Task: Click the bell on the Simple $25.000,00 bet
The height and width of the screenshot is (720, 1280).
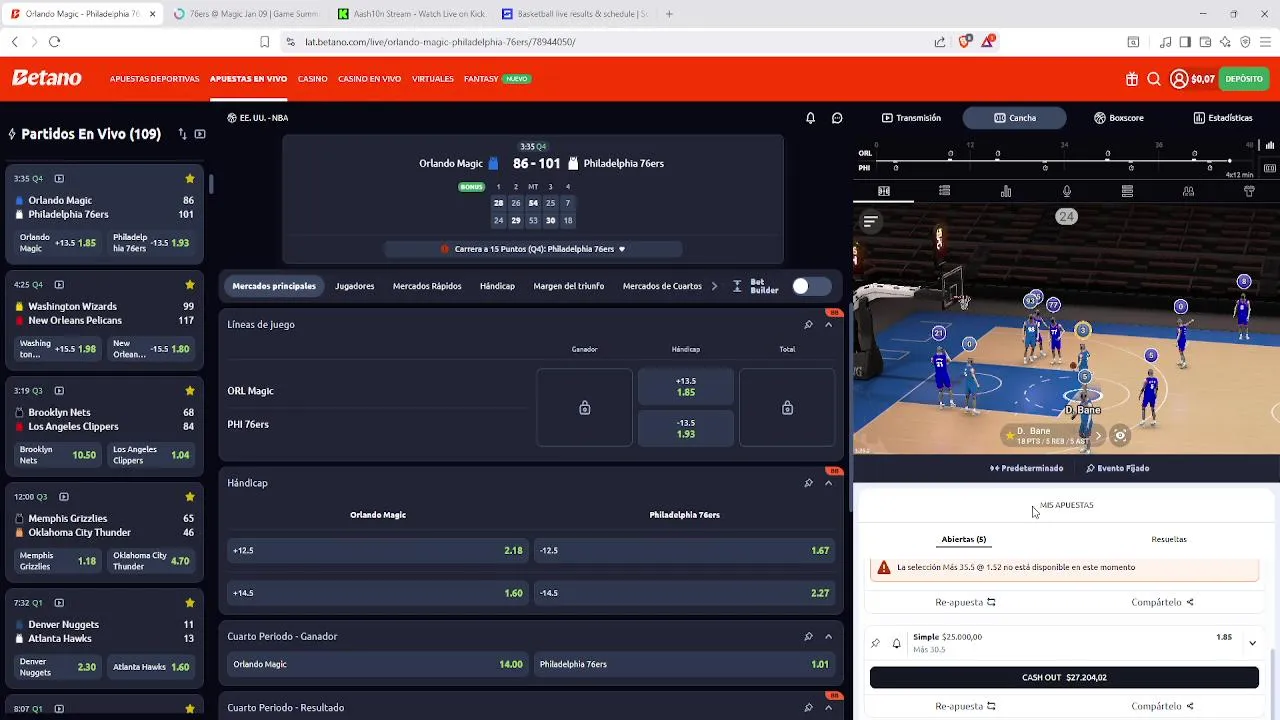Action: click(896, 643)
